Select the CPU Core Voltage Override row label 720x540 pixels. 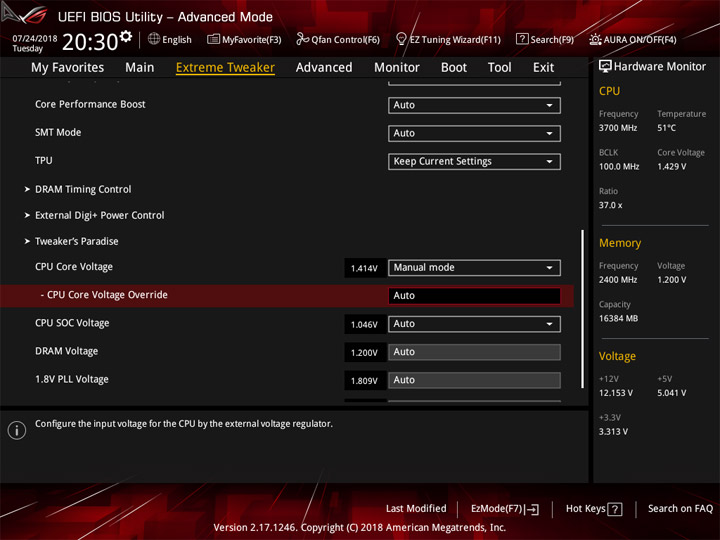[104, 295]
